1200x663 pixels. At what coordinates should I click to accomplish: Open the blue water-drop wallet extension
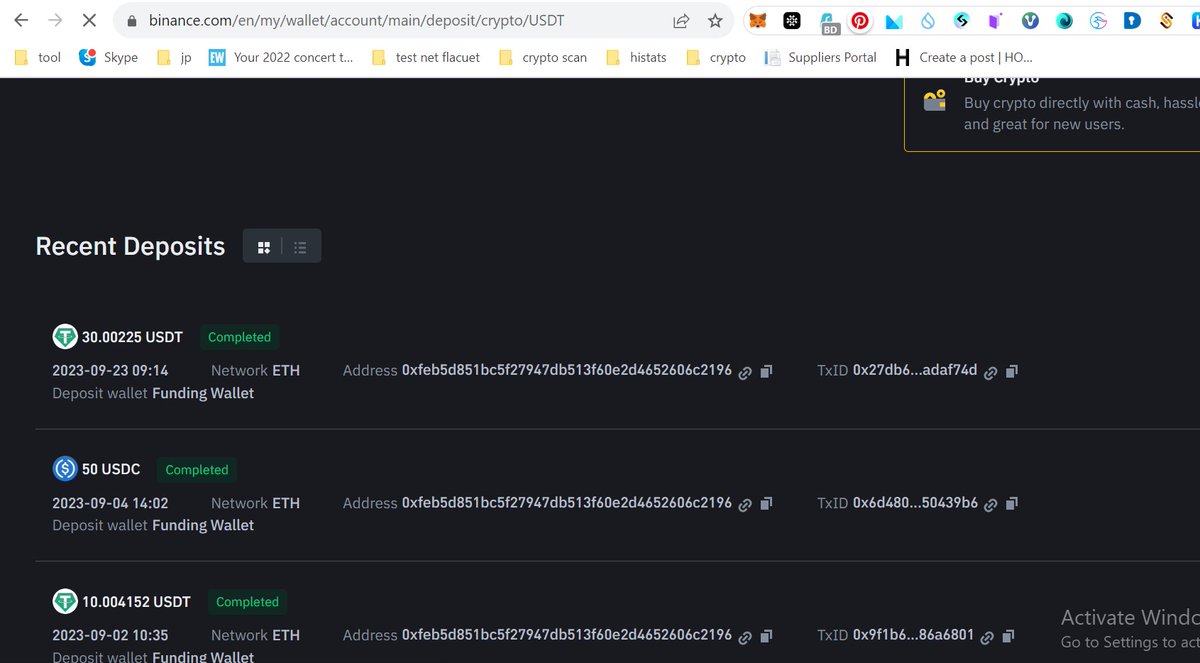click(x=928, y=21)
